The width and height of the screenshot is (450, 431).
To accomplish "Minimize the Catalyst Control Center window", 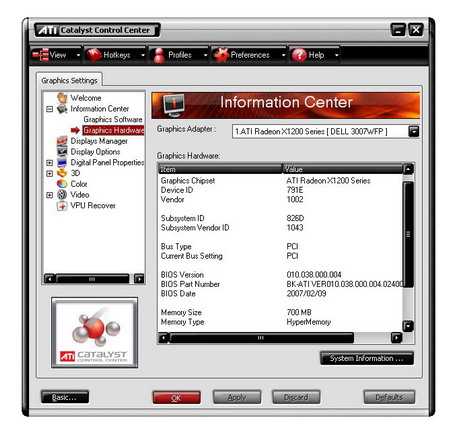I will [x=398, y=30].
